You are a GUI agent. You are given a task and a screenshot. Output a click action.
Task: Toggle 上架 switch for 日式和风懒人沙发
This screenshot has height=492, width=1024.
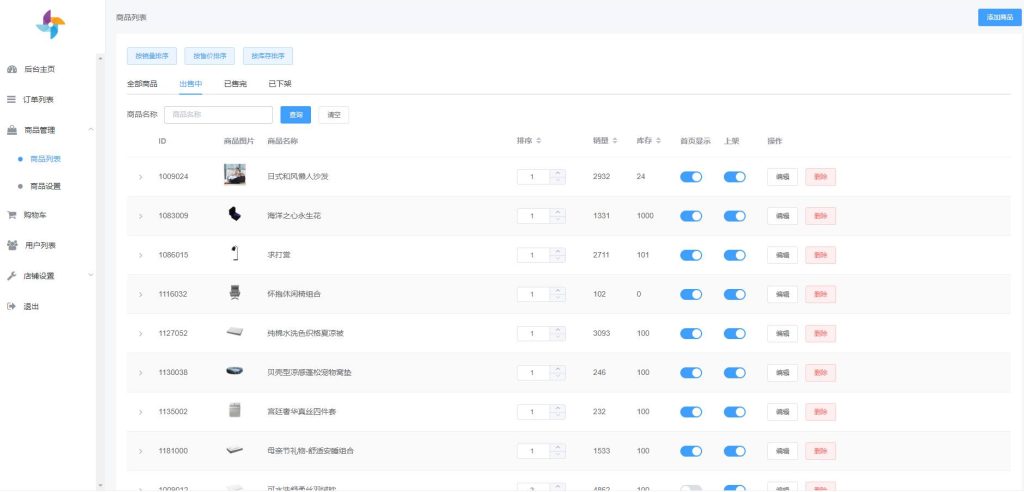(x=734, y=177)
